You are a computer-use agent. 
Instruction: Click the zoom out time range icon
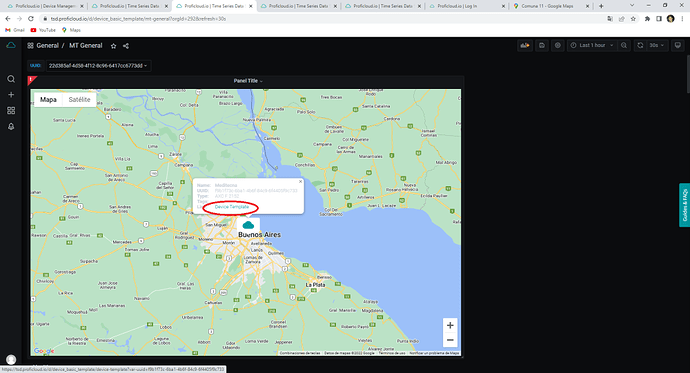click(x=624, y=45)
